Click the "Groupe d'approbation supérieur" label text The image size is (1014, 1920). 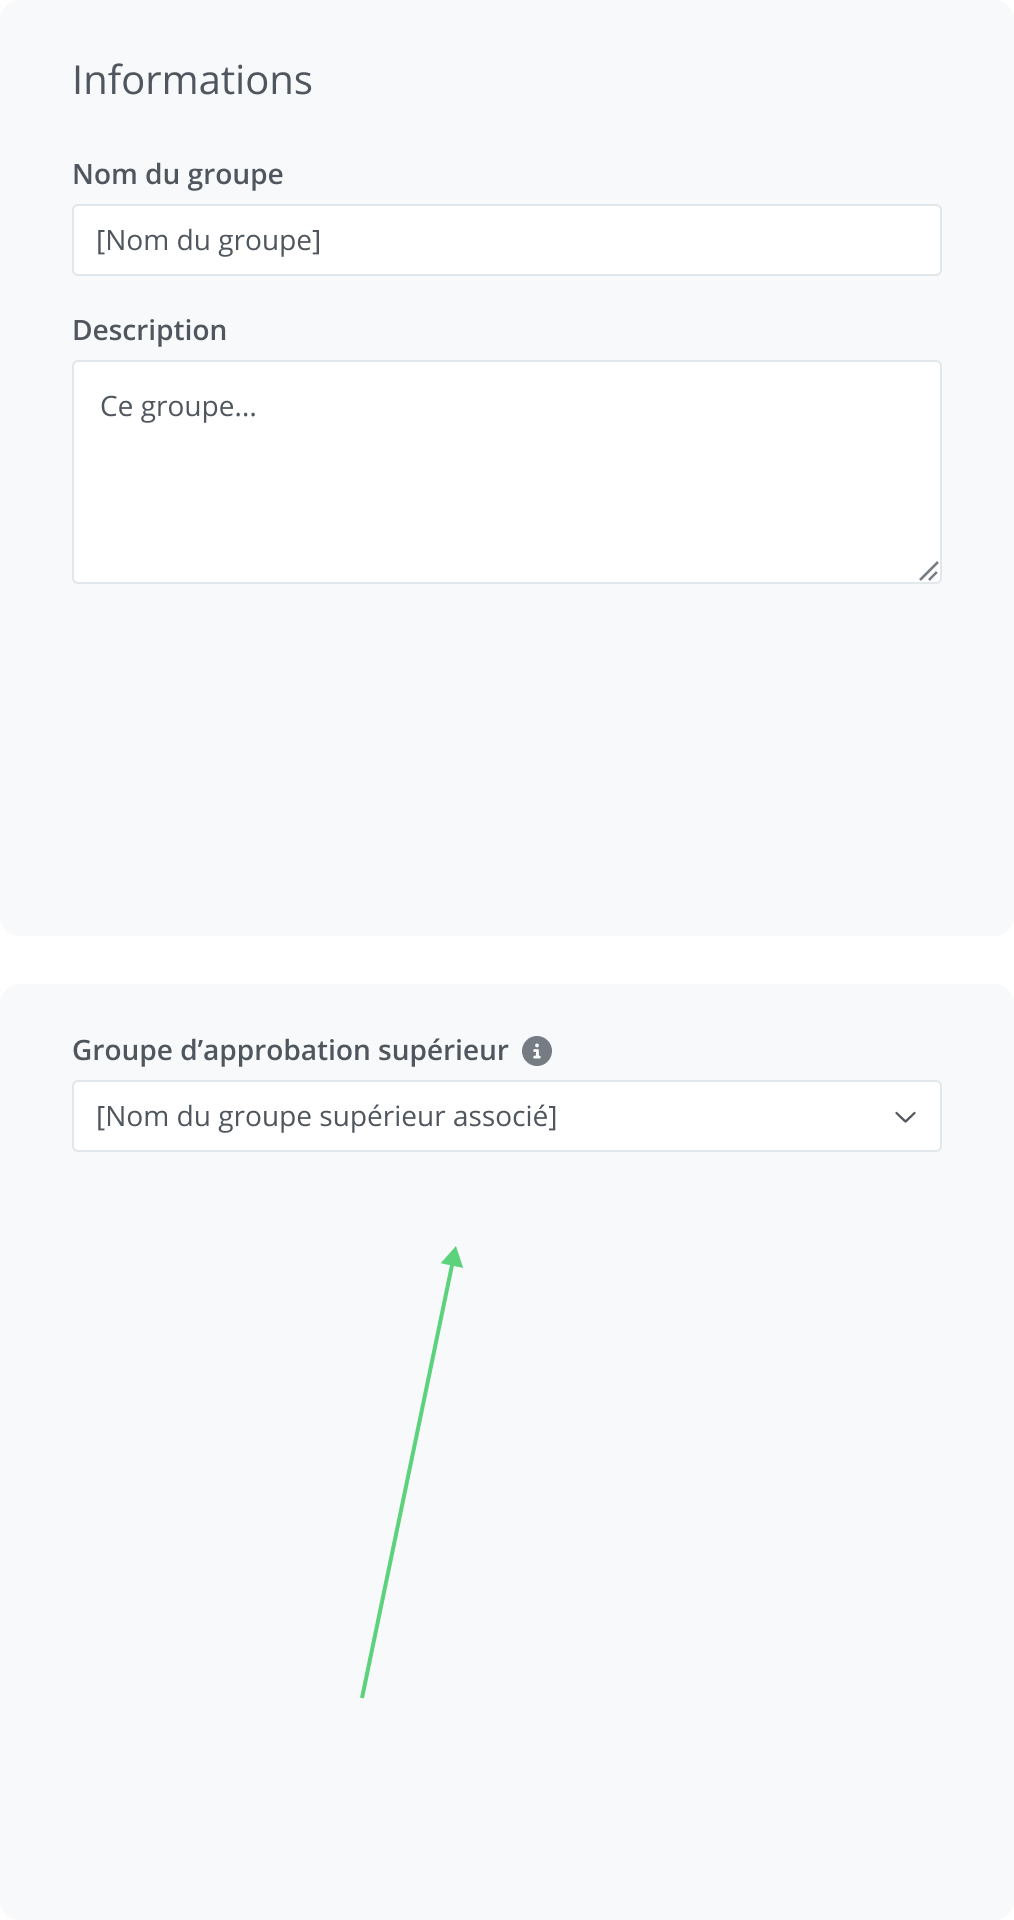290,1050
